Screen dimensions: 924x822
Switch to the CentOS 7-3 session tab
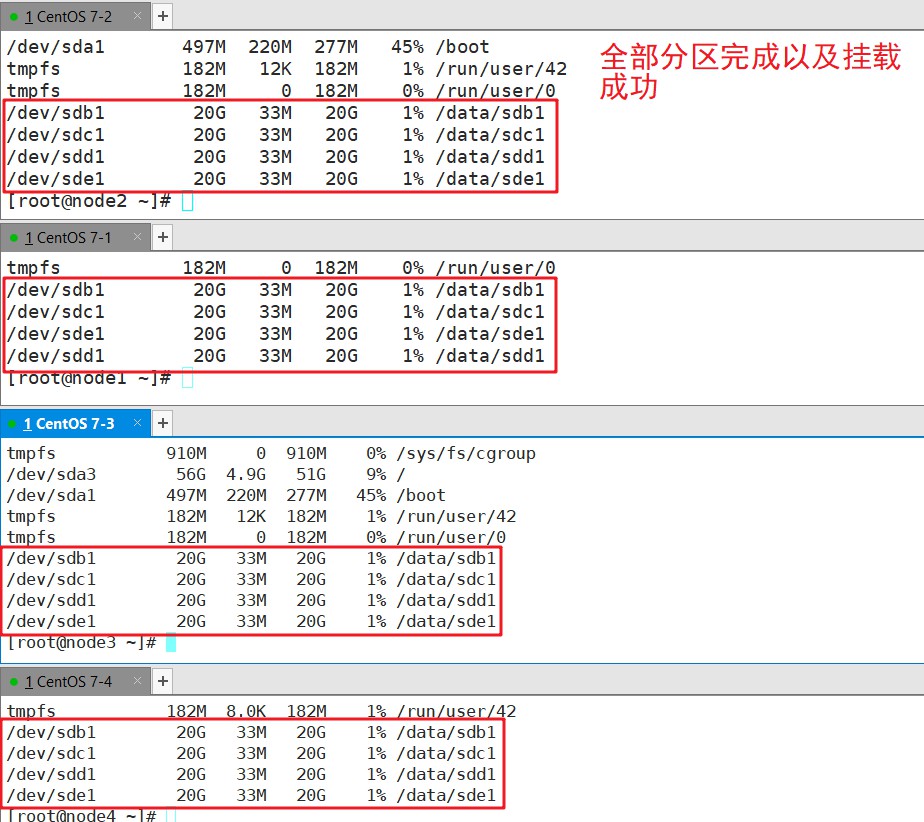pos(75,423)
